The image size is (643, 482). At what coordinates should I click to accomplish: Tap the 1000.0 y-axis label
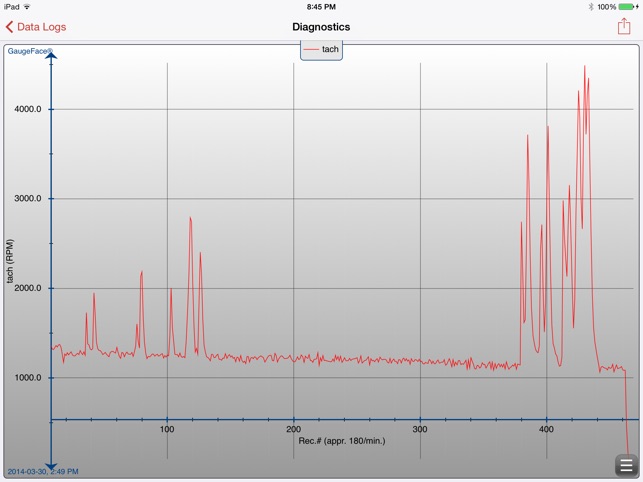(28, 377)
